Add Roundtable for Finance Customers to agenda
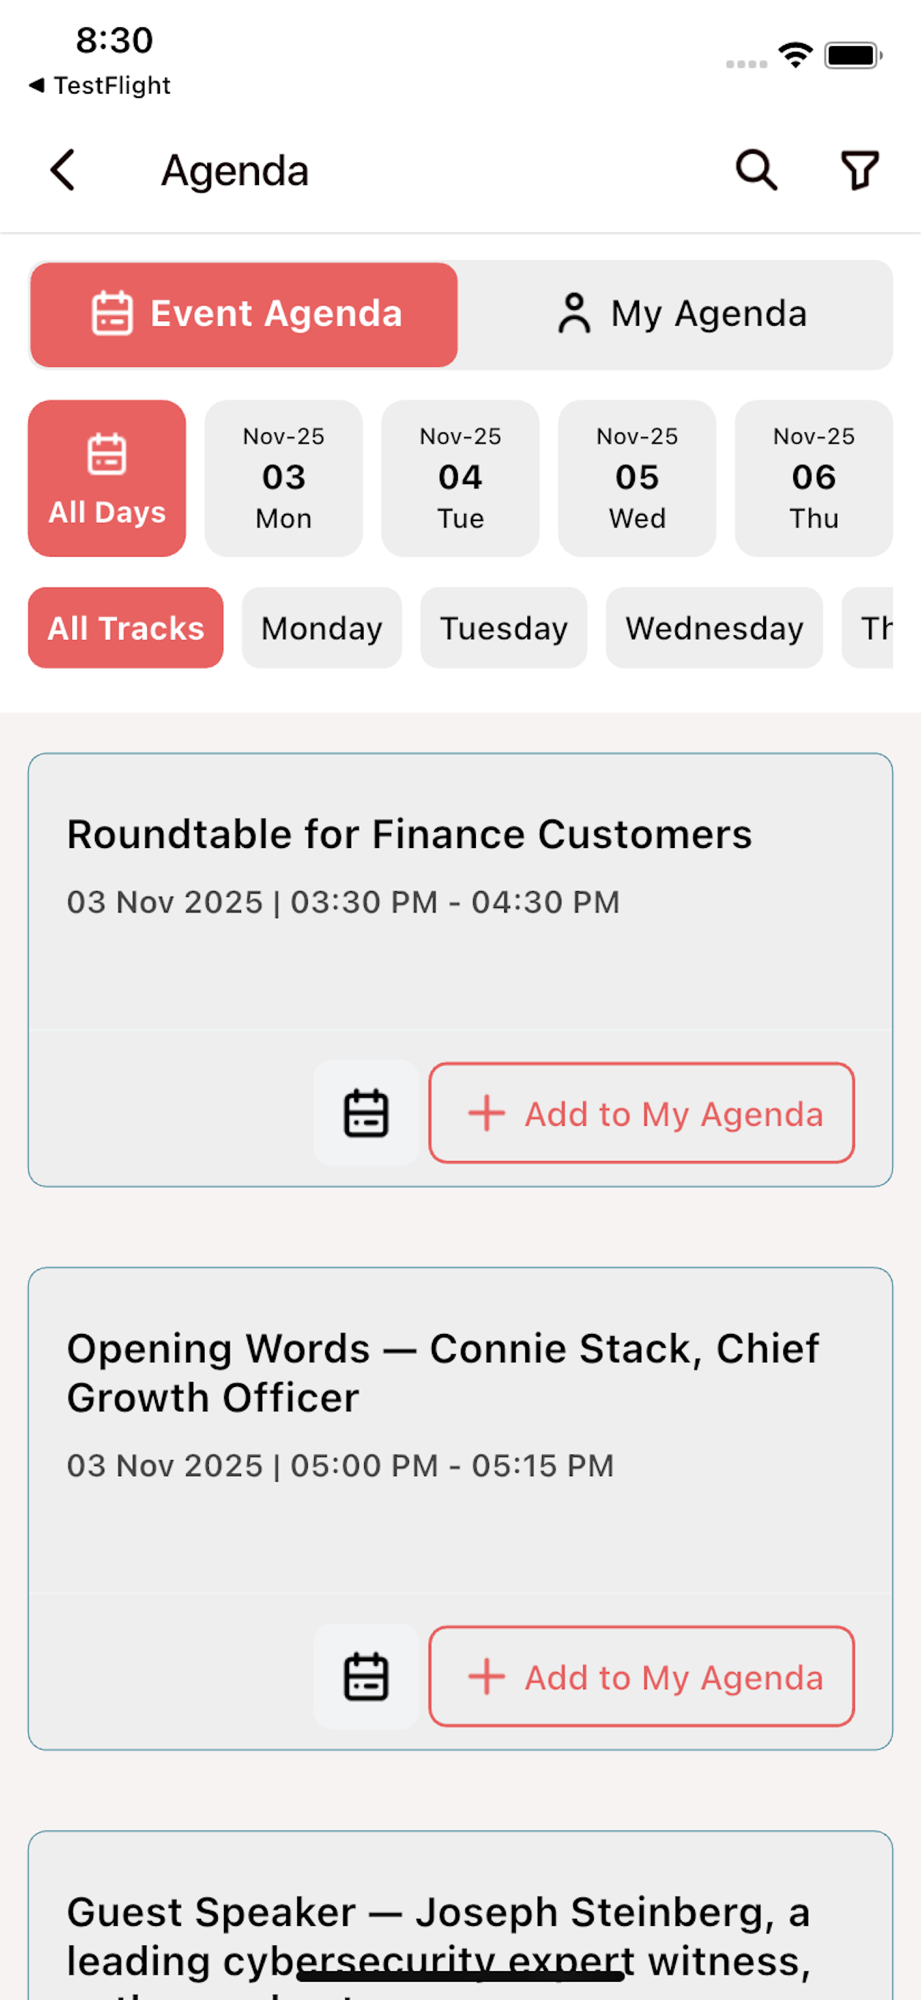The image size is (921, 2000). (x=642, y=1113)
